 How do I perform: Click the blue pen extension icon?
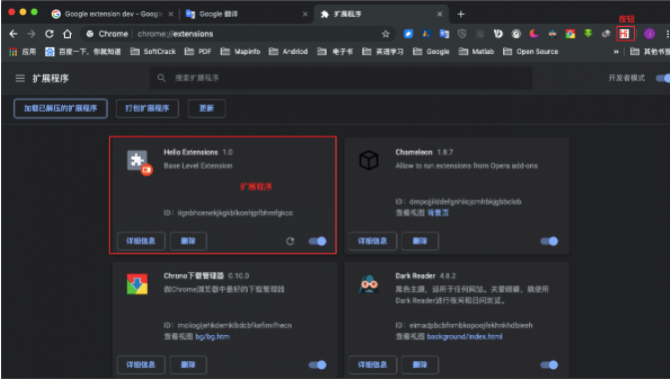click(x=408, y=34)
